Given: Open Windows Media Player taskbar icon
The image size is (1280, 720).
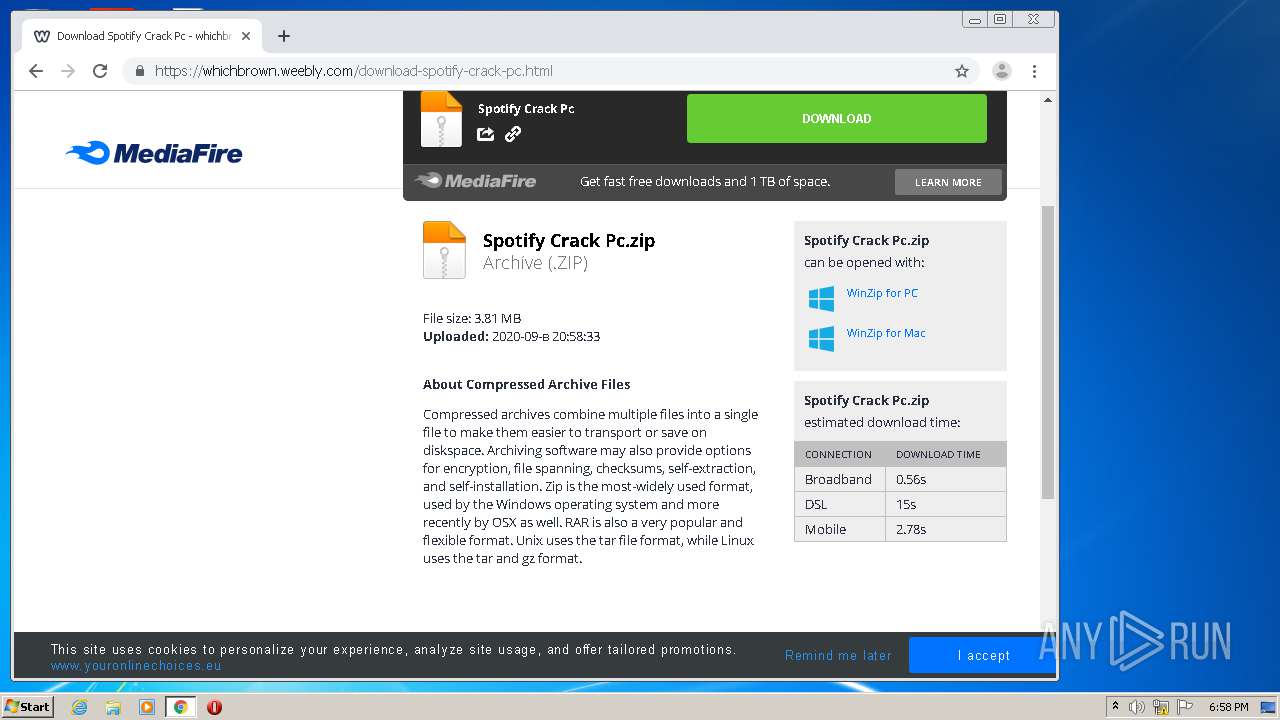Looking at the screenshot, I should [x=147, y=707].
